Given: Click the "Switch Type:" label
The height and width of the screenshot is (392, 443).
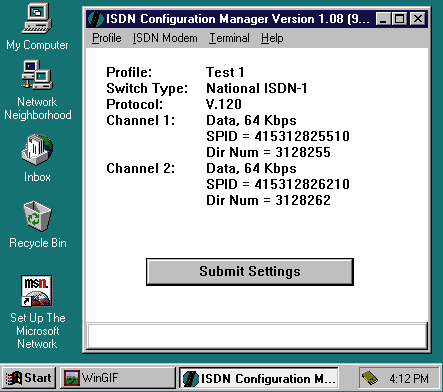Looking at the screenshot, I should [x=147, y=88].
